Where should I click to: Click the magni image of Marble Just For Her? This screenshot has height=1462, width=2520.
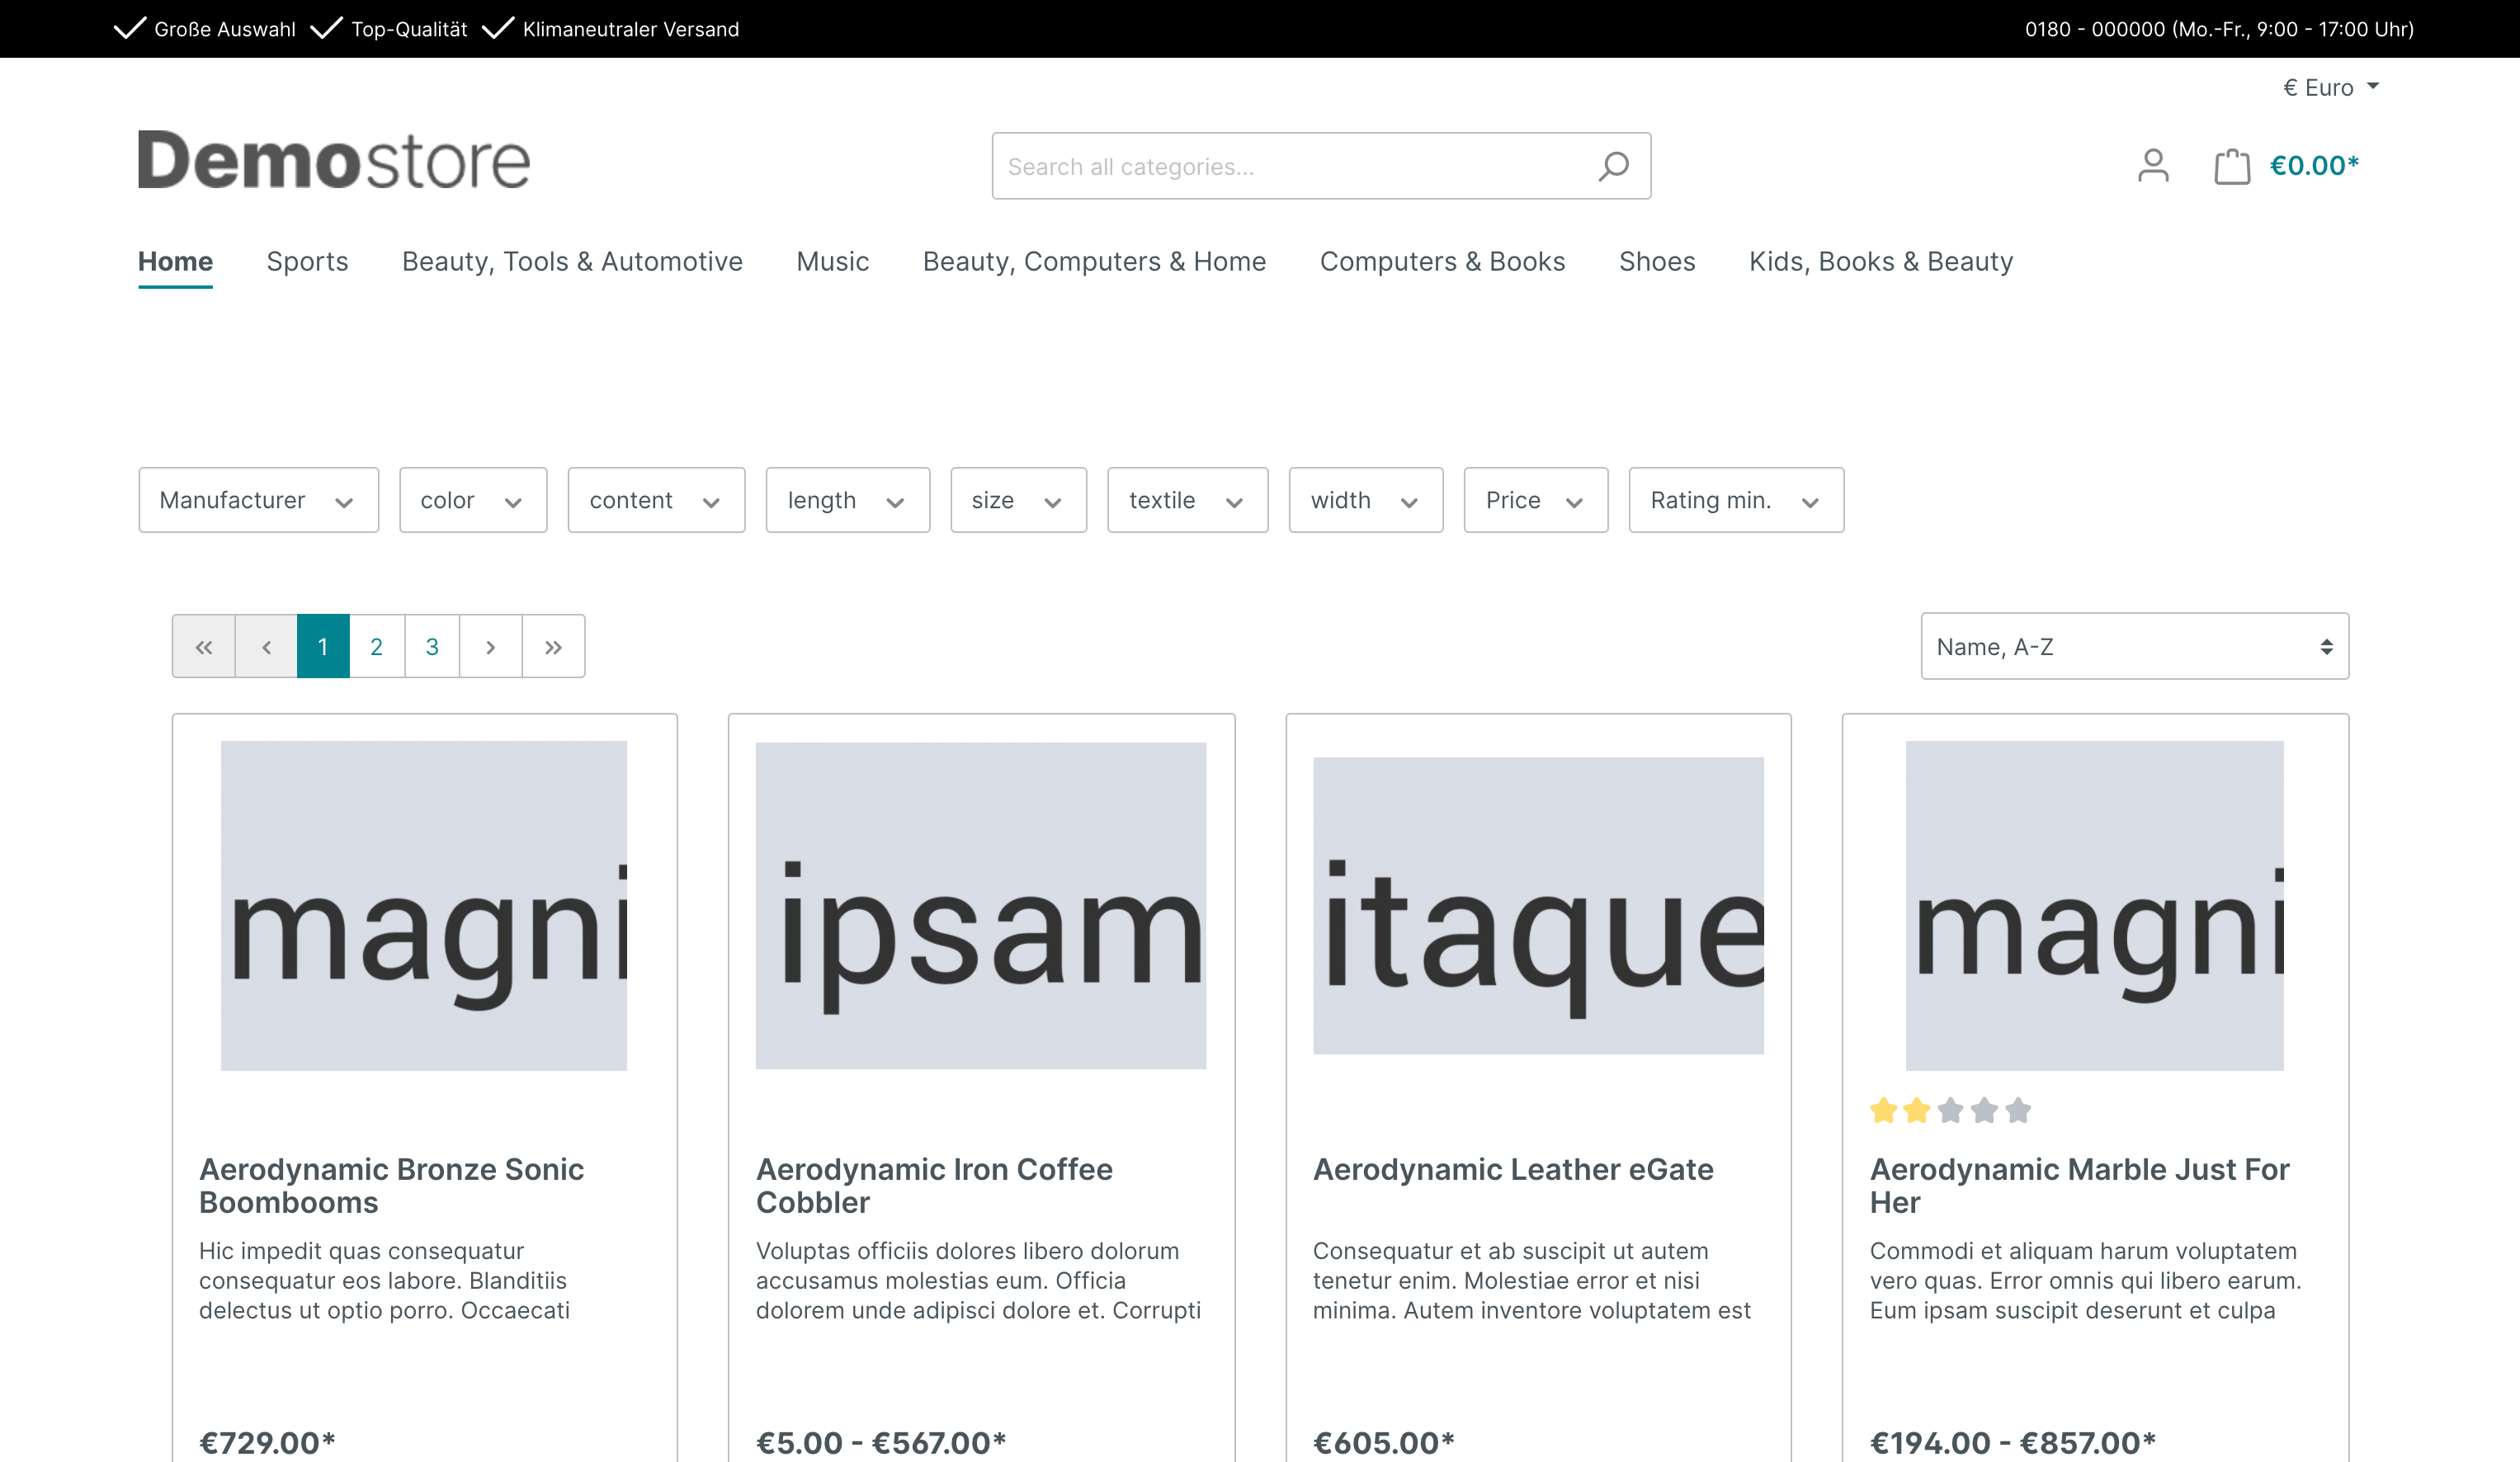[2095, 906]
